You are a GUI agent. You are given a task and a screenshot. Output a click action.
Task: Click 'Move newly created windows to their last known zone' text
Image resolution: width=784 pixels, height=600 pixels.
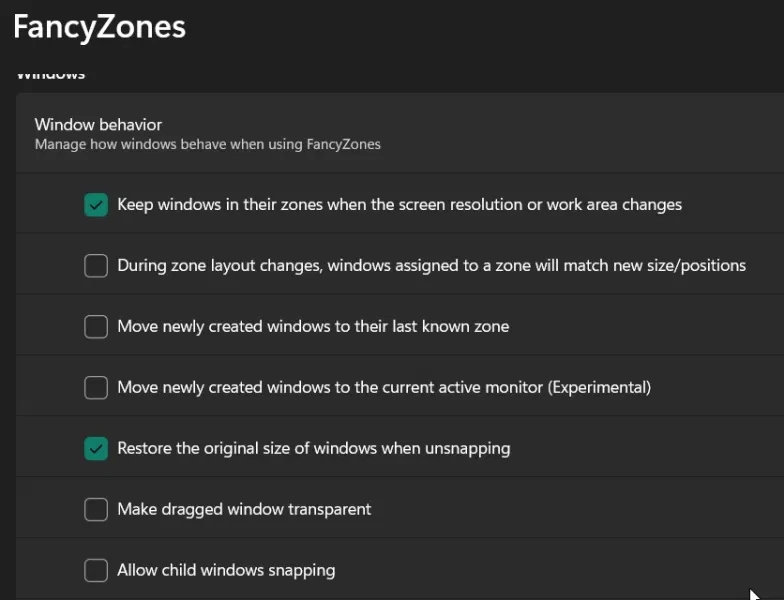[x=313, y=326]
